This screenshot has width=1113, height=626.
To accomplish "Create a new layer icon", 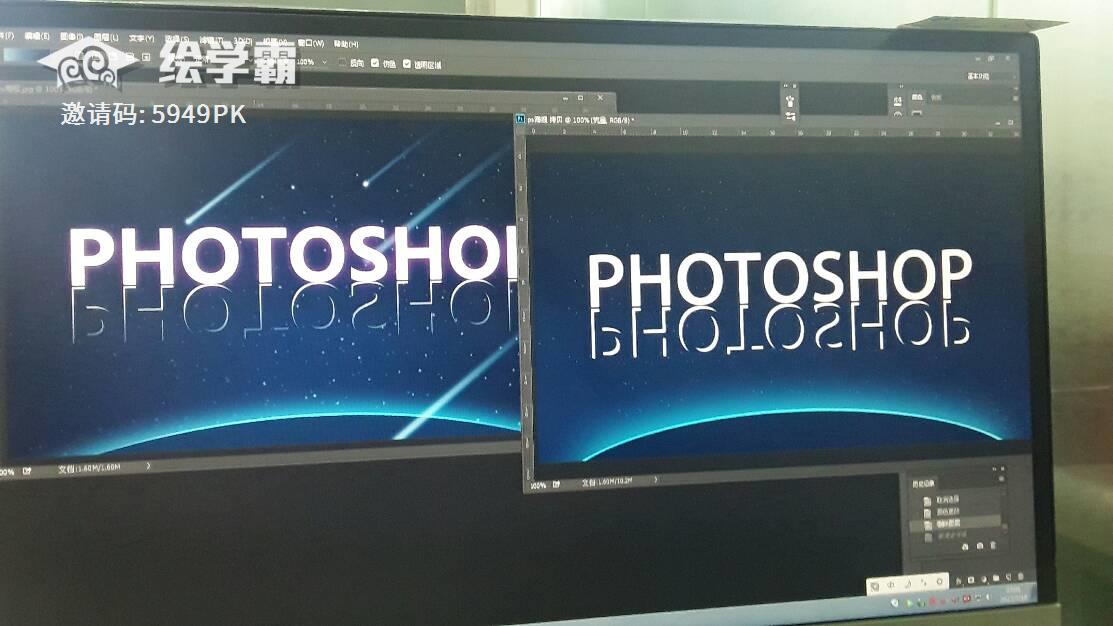I will point(1008,577).
